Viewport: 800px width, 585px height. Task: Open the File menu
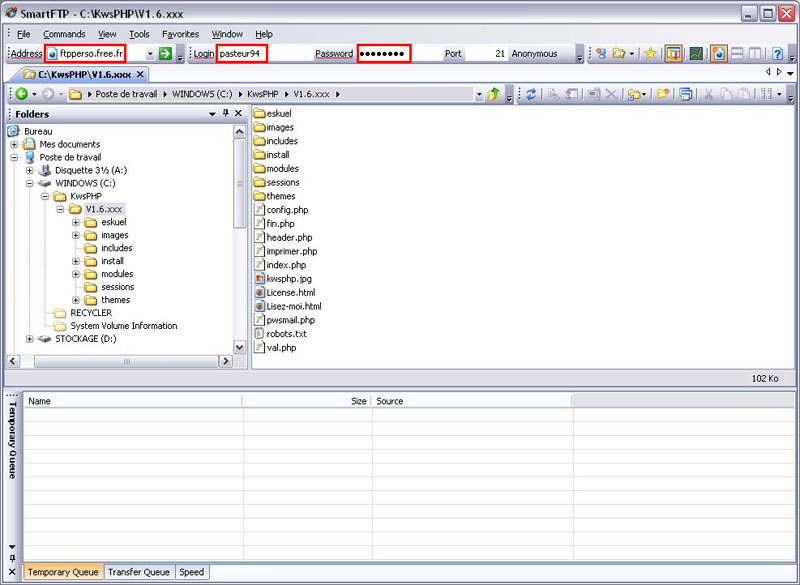tap(23, 34)
